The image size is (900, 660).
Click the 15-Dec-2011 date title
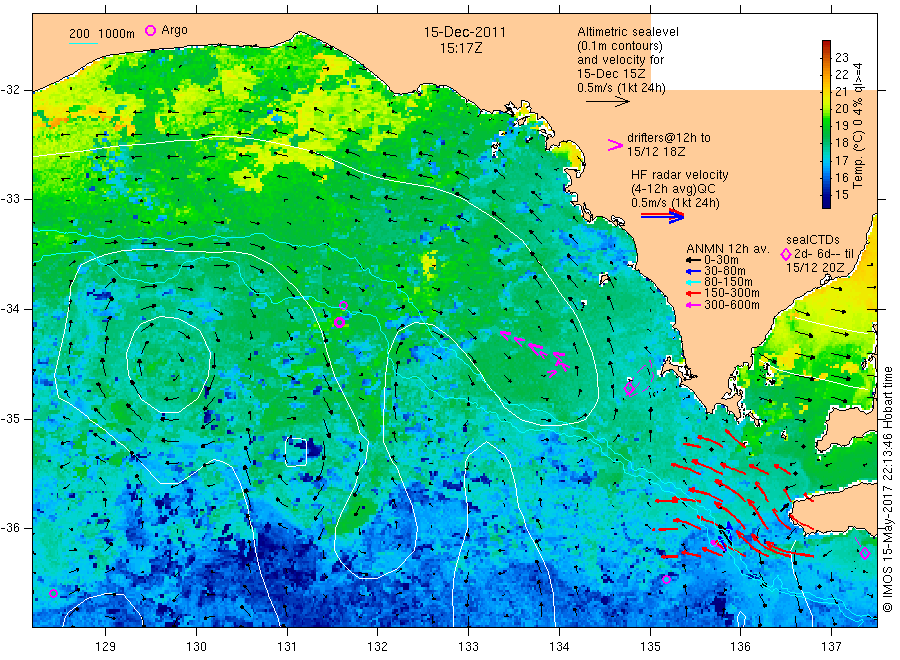click(465, 32)
